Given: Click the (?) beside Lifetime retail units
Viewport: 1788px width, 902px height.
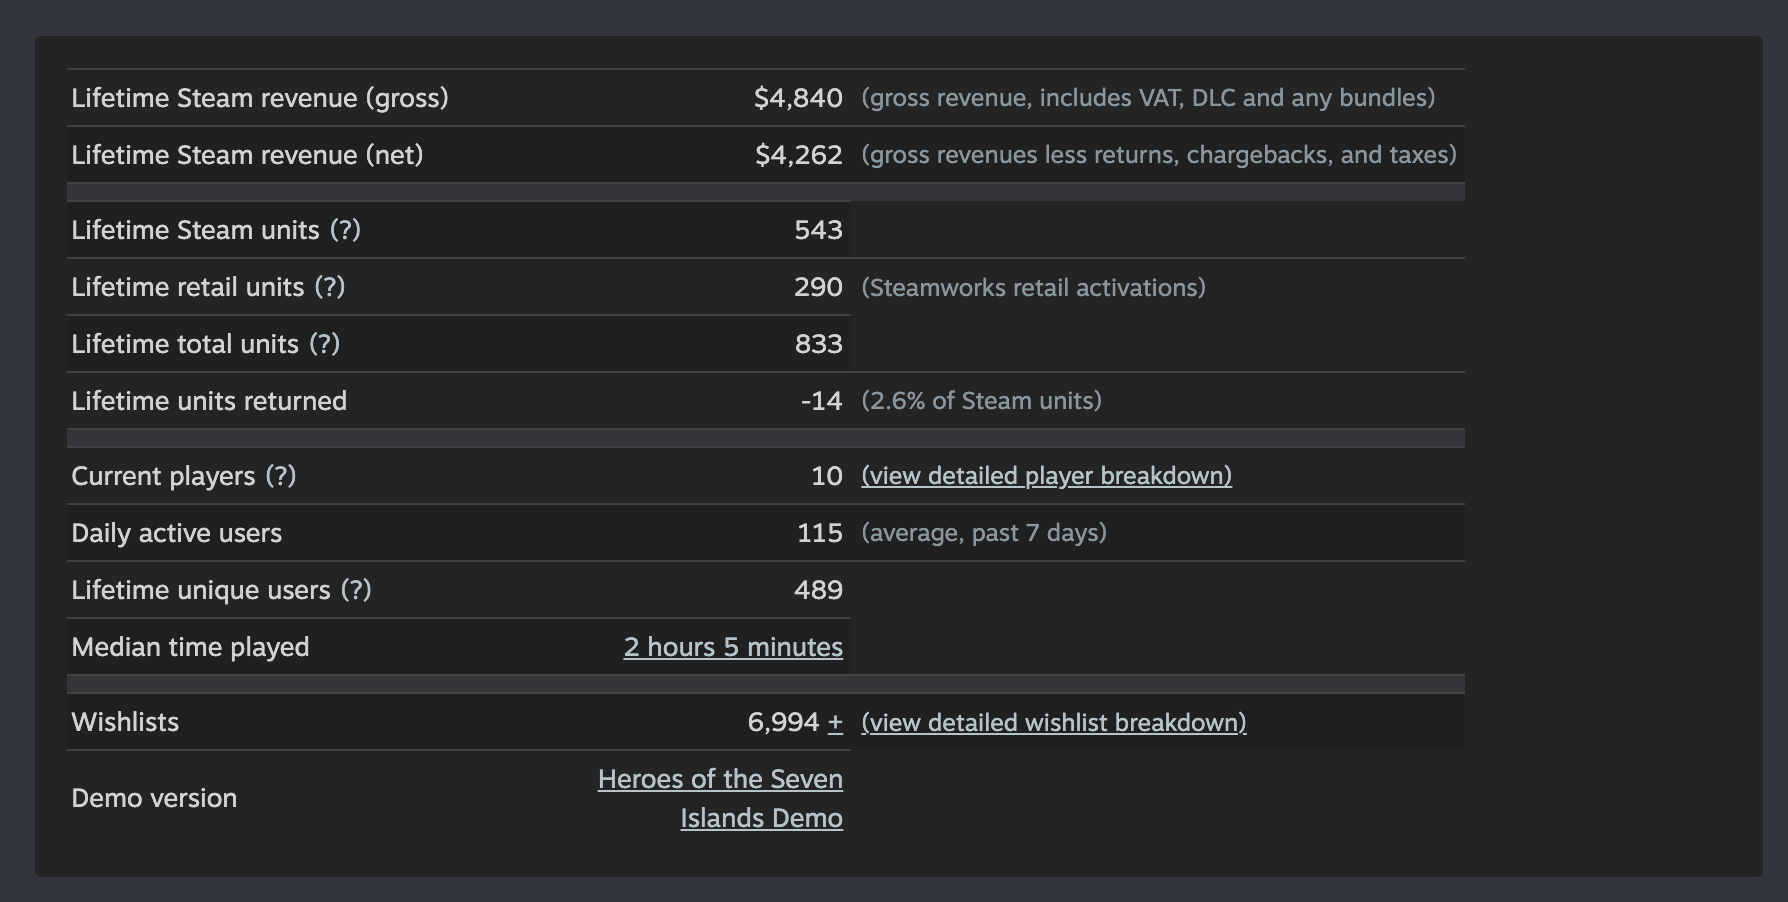Looking at the screenshot, I should (330, 287).
